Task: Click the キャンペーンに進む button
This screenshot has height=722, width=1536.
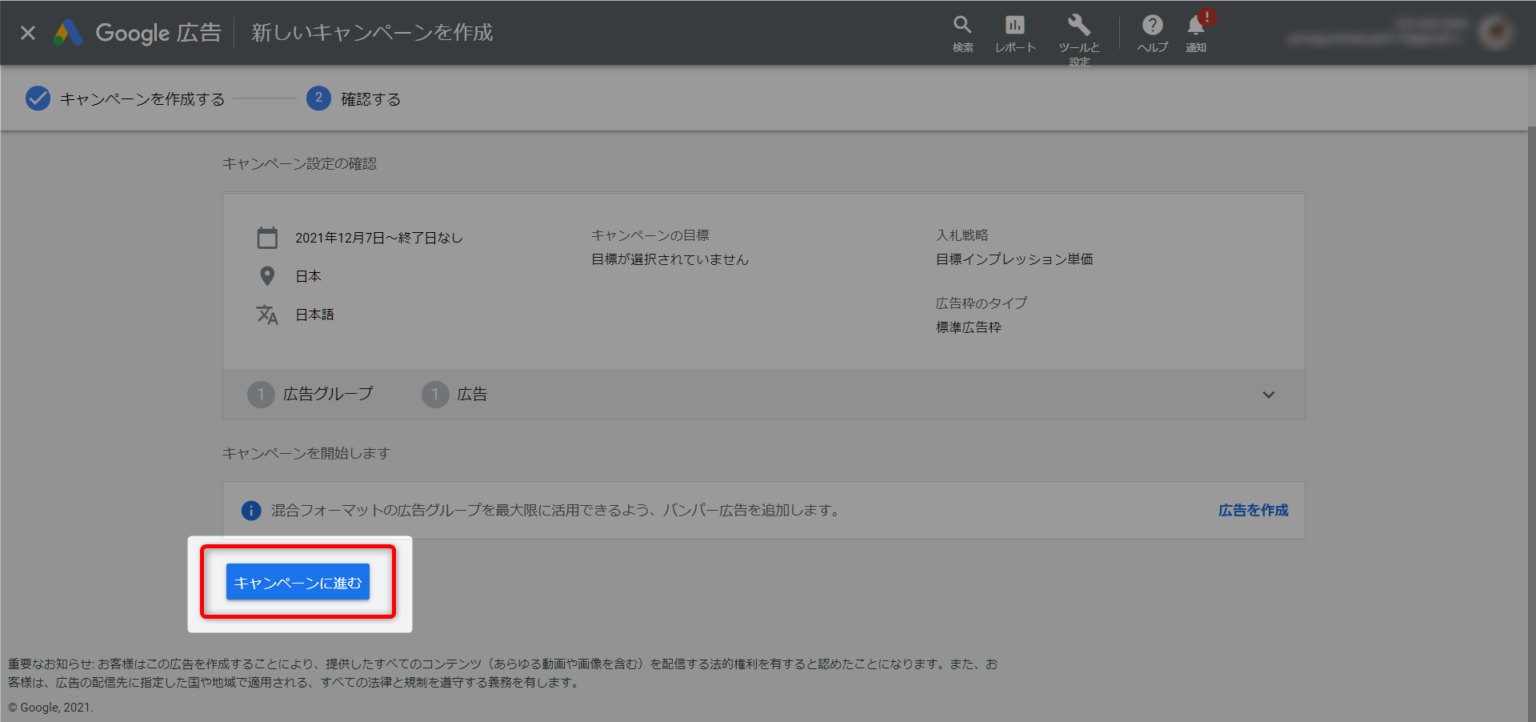Action: click(x=298, y=583)
